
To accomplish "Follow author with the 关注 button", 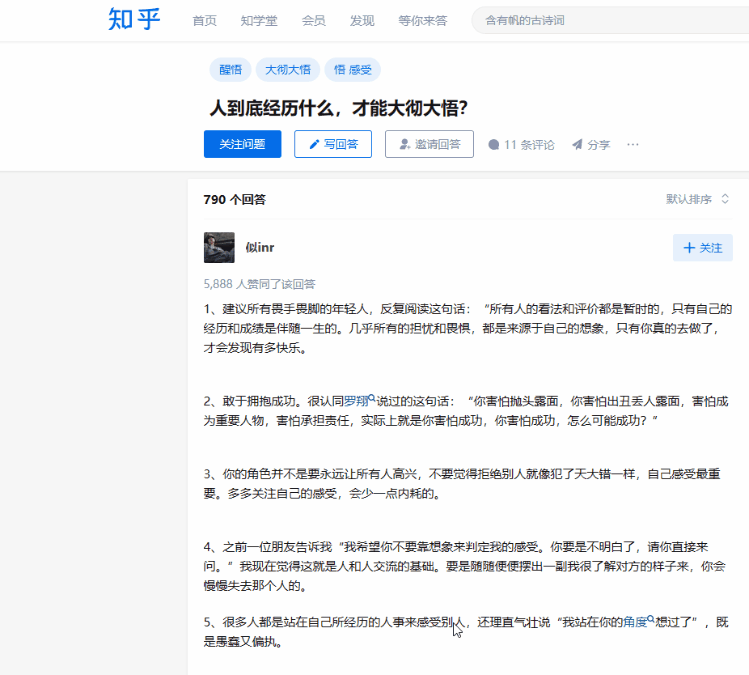I will [703, 247].
